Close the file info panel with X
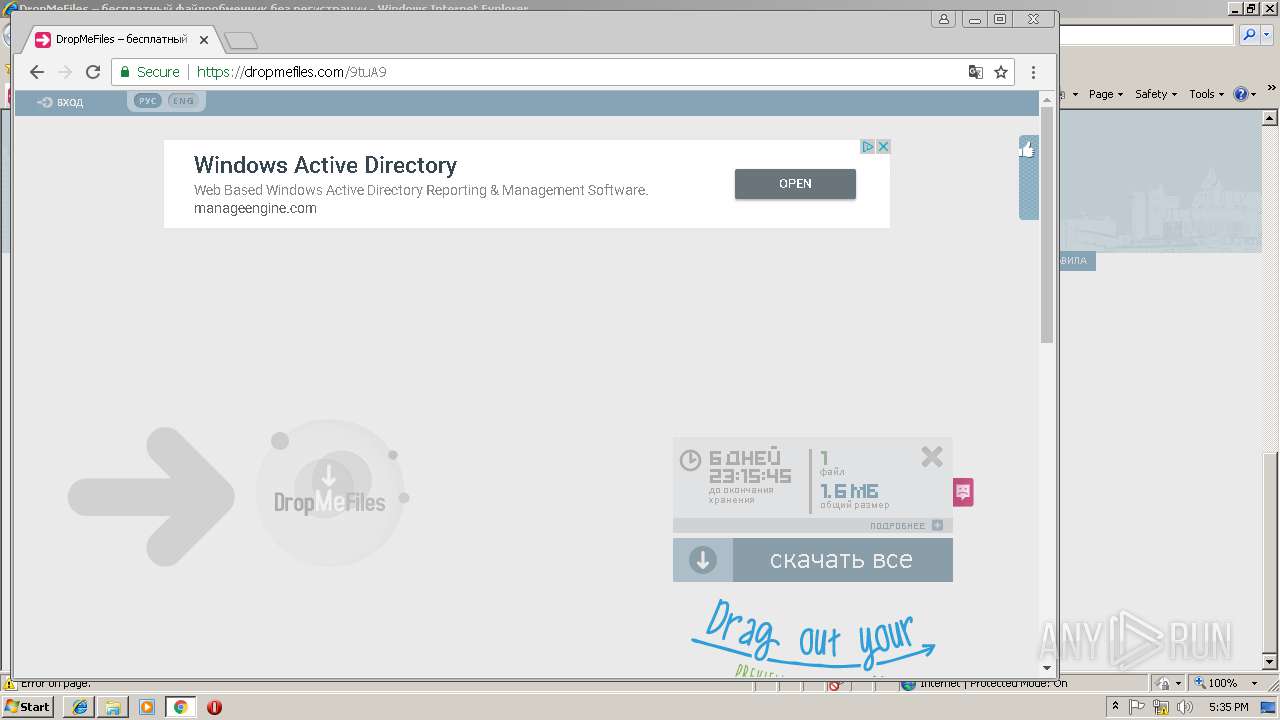This screenshot has width=1280, height=720. coord(932,457)
